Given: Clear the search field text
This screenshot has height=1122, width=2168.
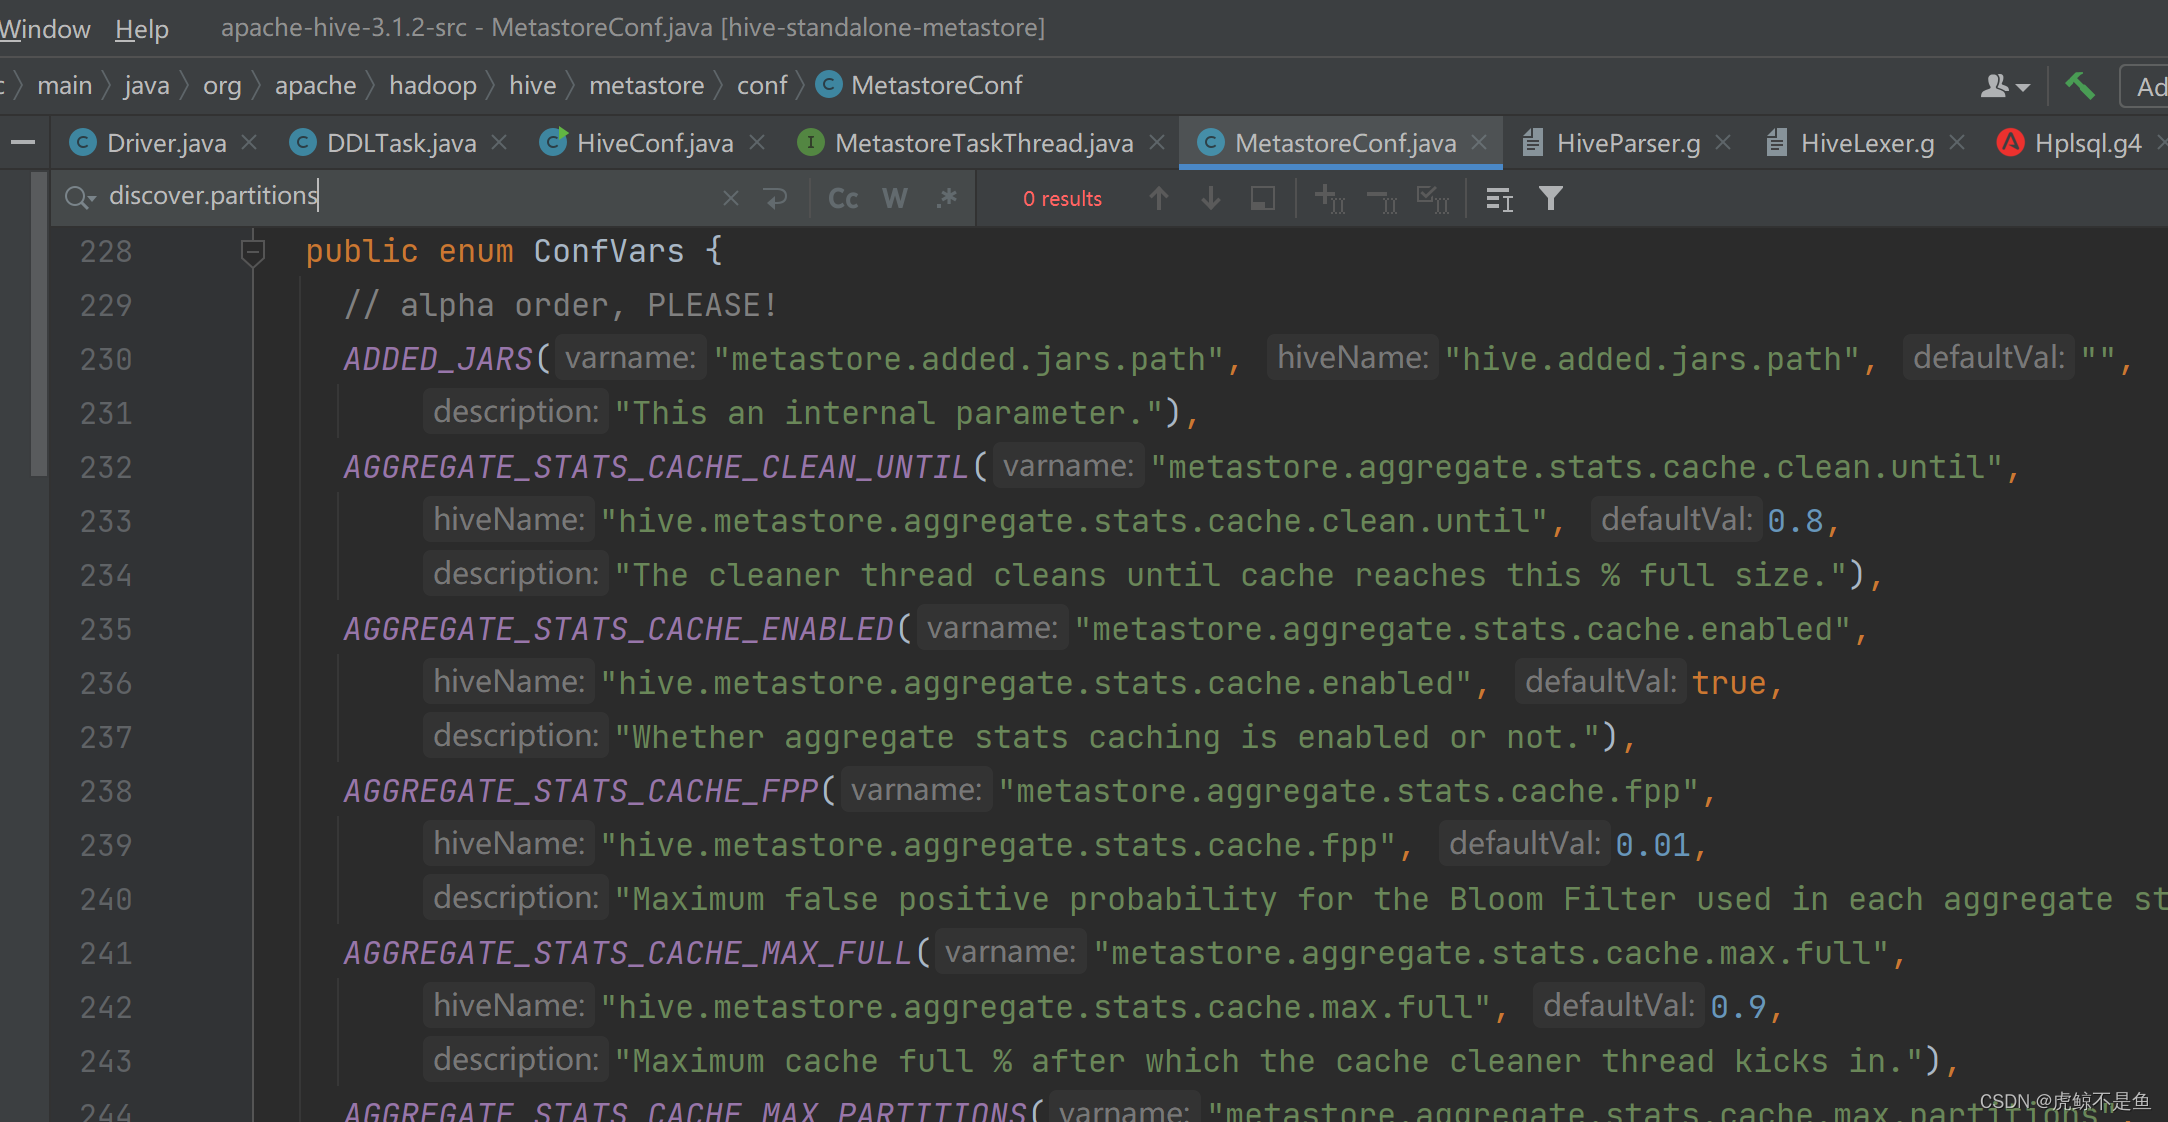Looking at the screenshot, I should 731,198.
